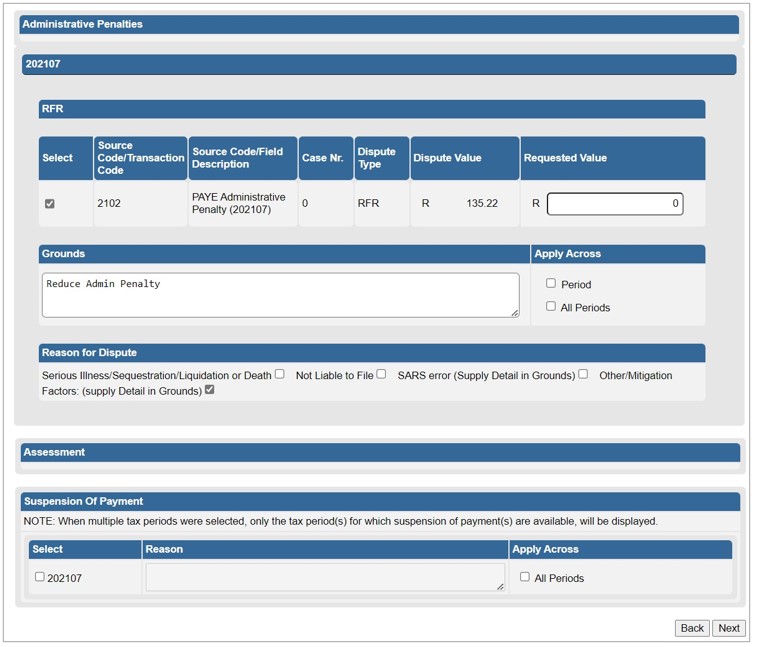Check Serious Illness/Sequestration/Liquidation or Death box
The image size is (762, 647).
click(279, 374)
